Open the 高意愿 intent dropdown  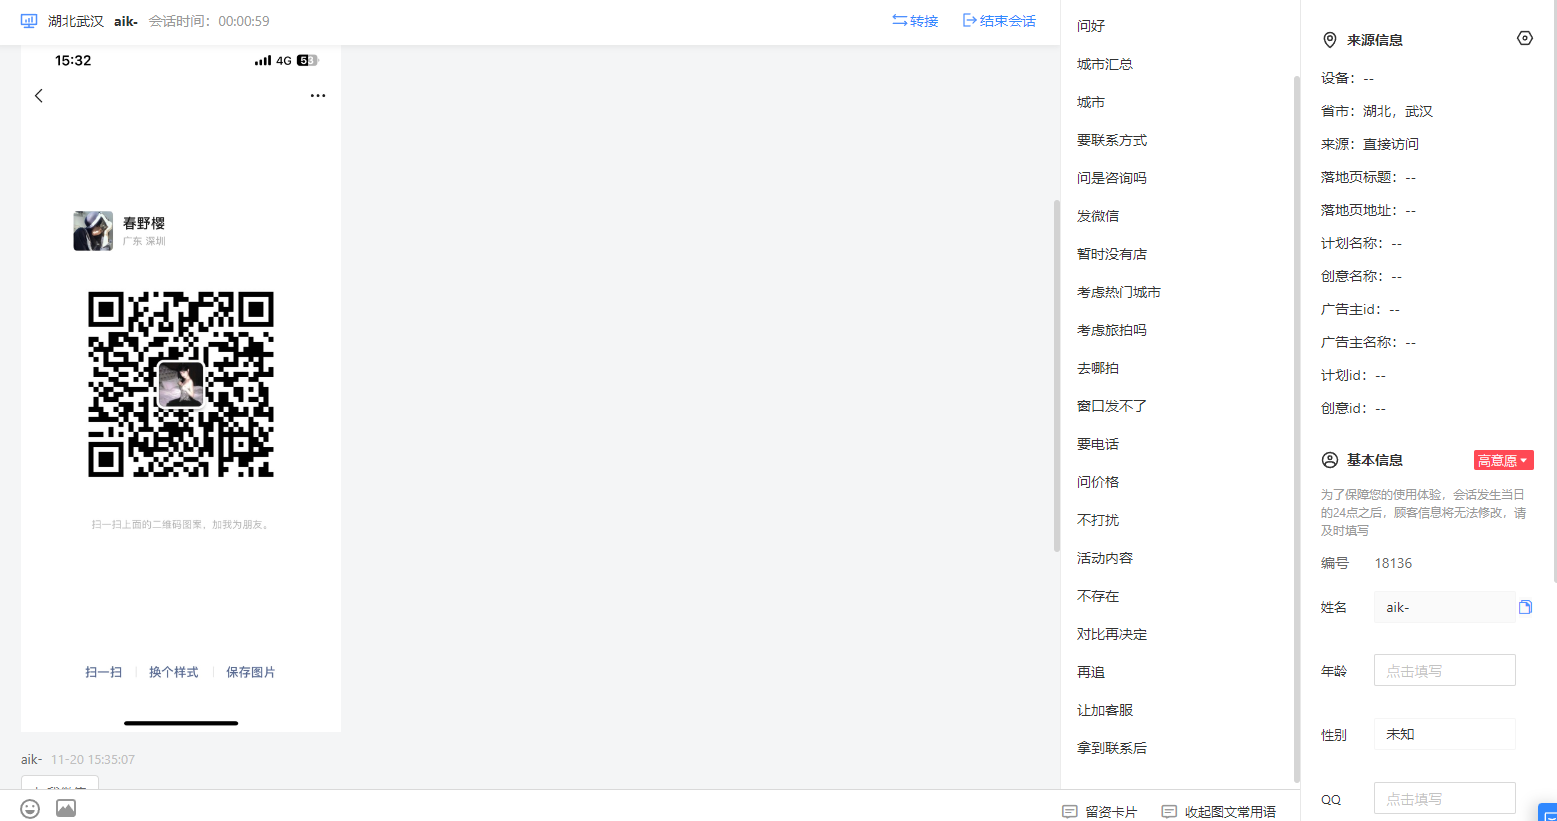pos(1503,460)
